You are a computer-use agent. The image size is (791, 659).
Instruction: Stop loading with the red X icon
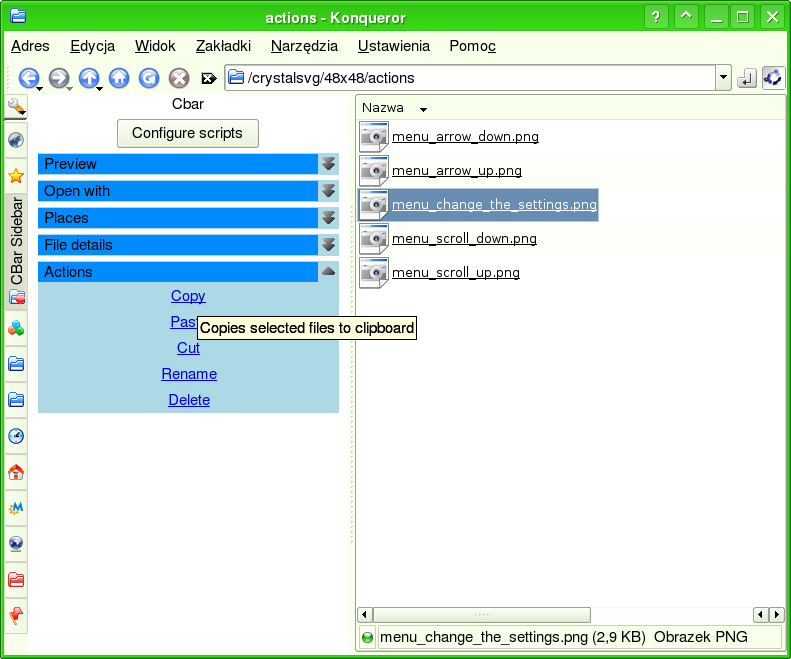[x=179, y=78]
